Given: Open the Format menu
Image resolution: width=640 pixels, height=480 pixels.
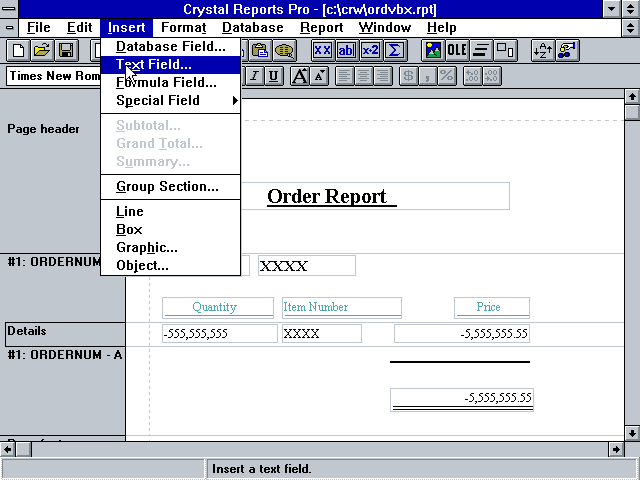Looking at the screenshot, I should (184, 28).
